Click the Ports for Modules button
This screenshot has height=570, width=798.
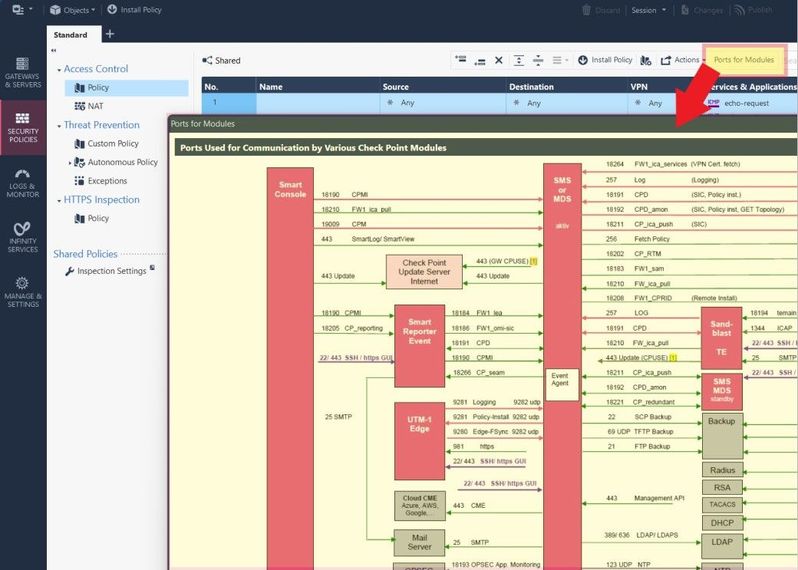point(744,60)
